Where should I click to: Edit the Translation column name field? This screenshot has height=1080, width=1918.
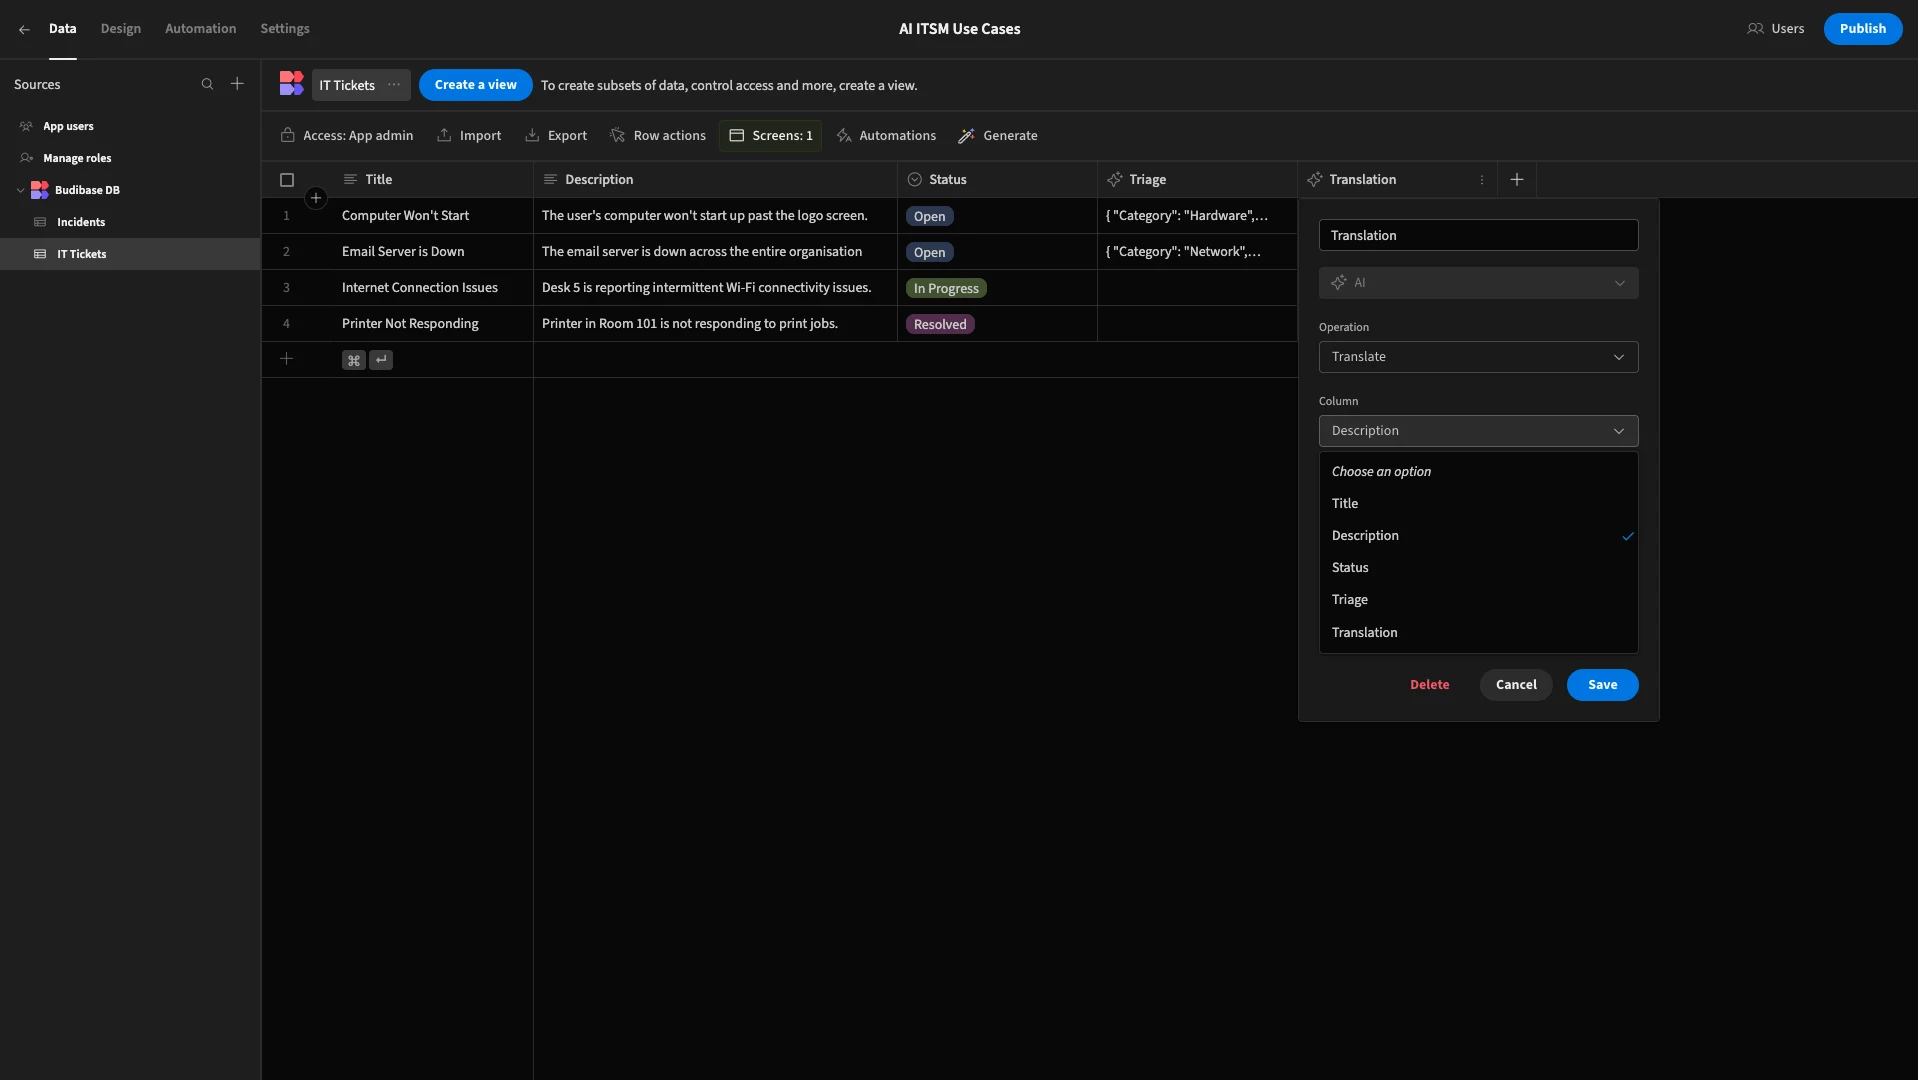pos(1478,235)
